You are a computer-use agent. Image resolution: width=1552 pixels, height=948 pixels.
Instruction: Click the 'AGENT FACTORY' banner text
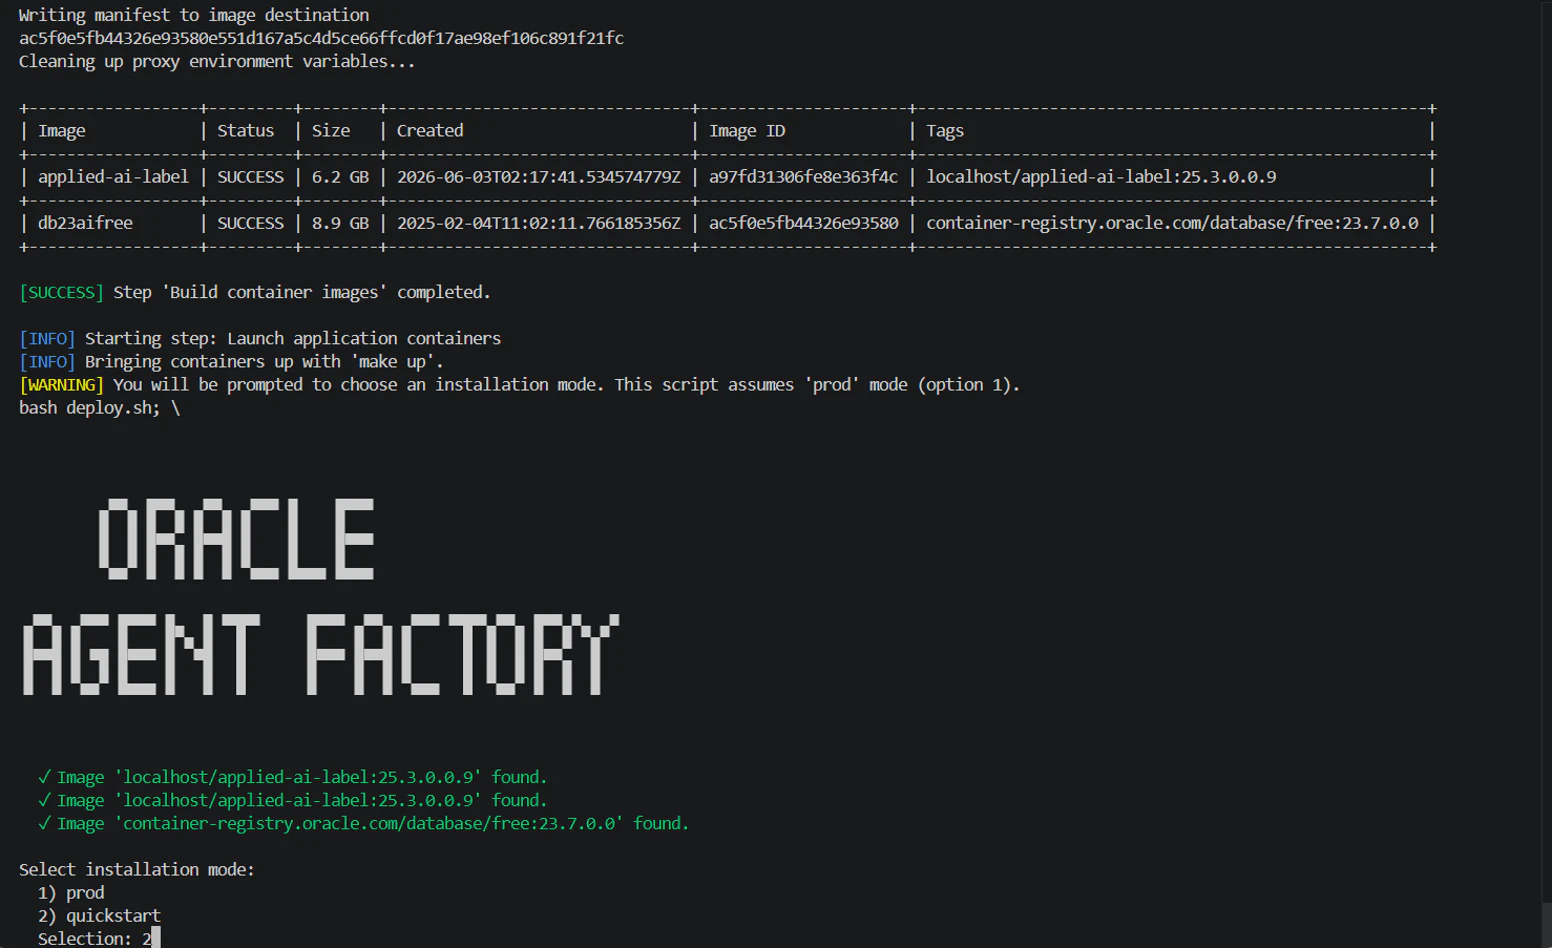pyautogui.click(x=320, y=654)
